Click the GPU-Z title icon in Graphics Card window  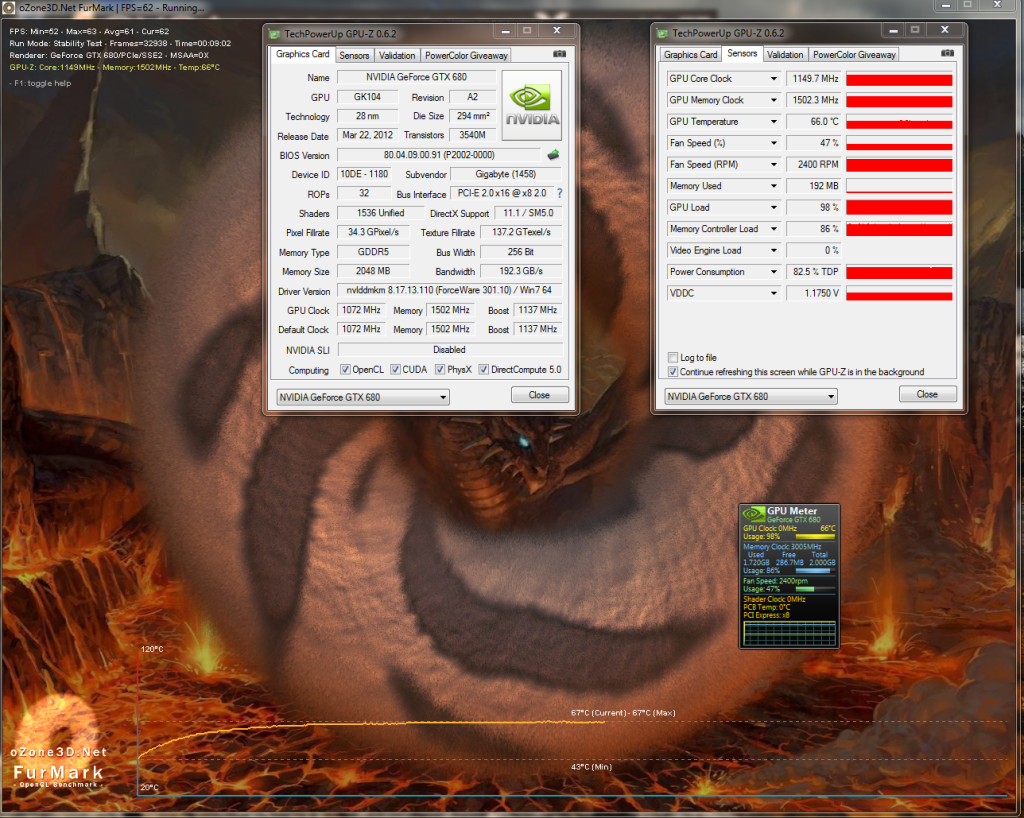(x=275, y=34)
